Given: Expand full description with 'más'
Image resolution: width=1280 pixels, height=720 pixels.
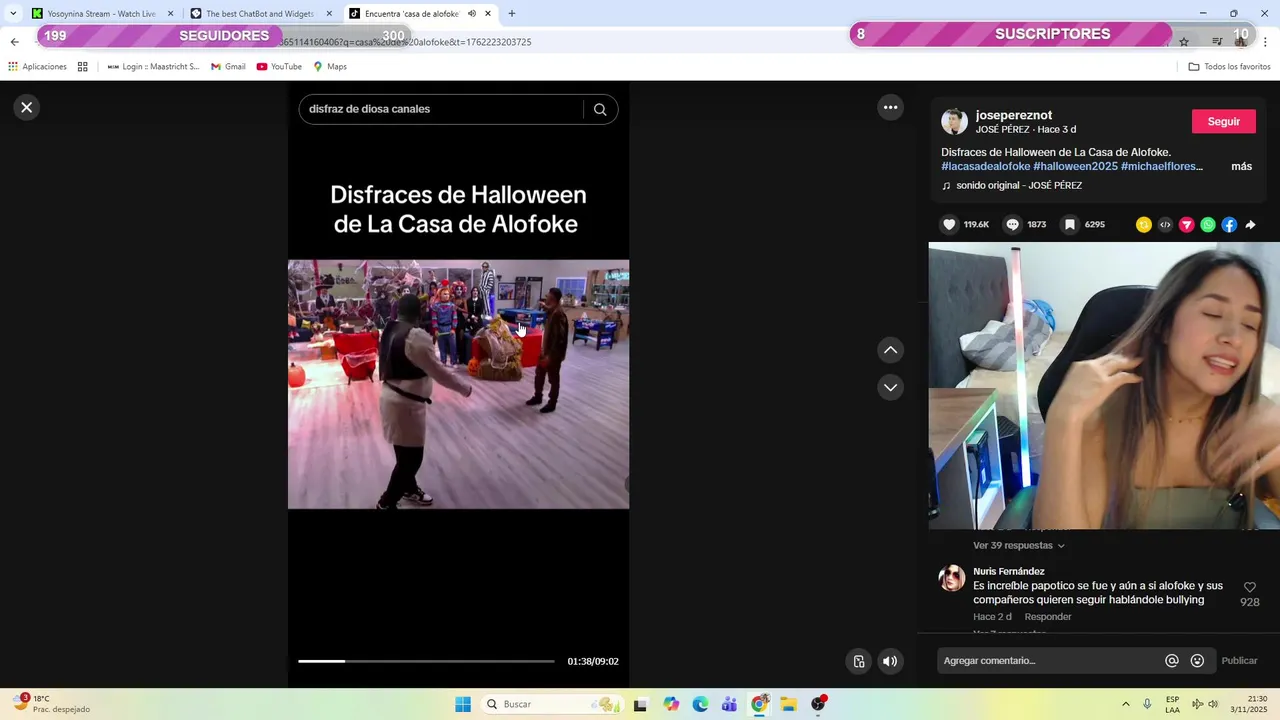Looking at the screenshot, I should click(1242, 166).
